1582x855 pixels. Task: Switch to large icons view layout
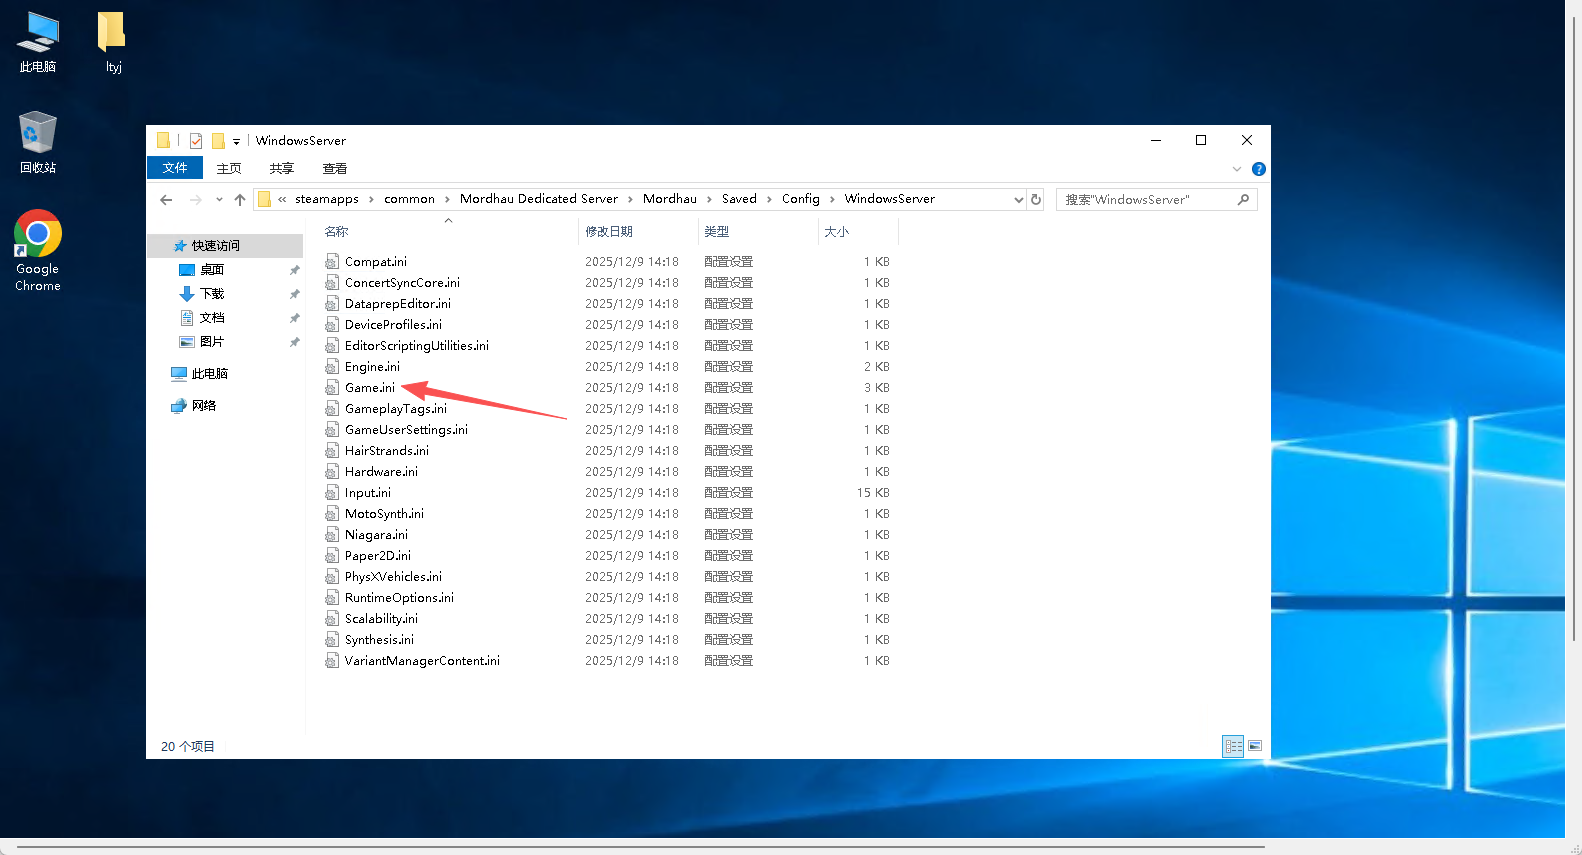point(1255,746)
